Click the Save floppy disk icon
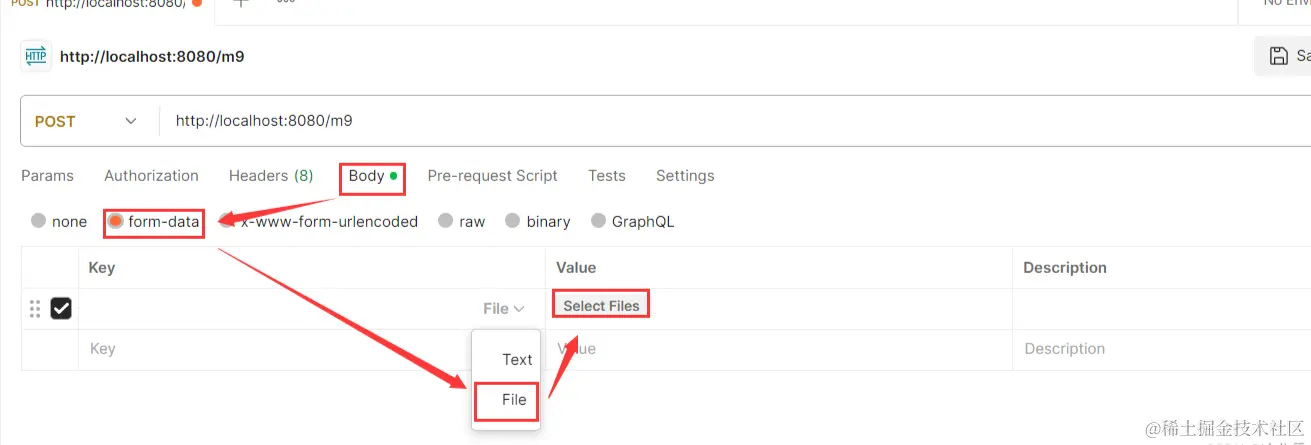 [x=1278, y=56]
